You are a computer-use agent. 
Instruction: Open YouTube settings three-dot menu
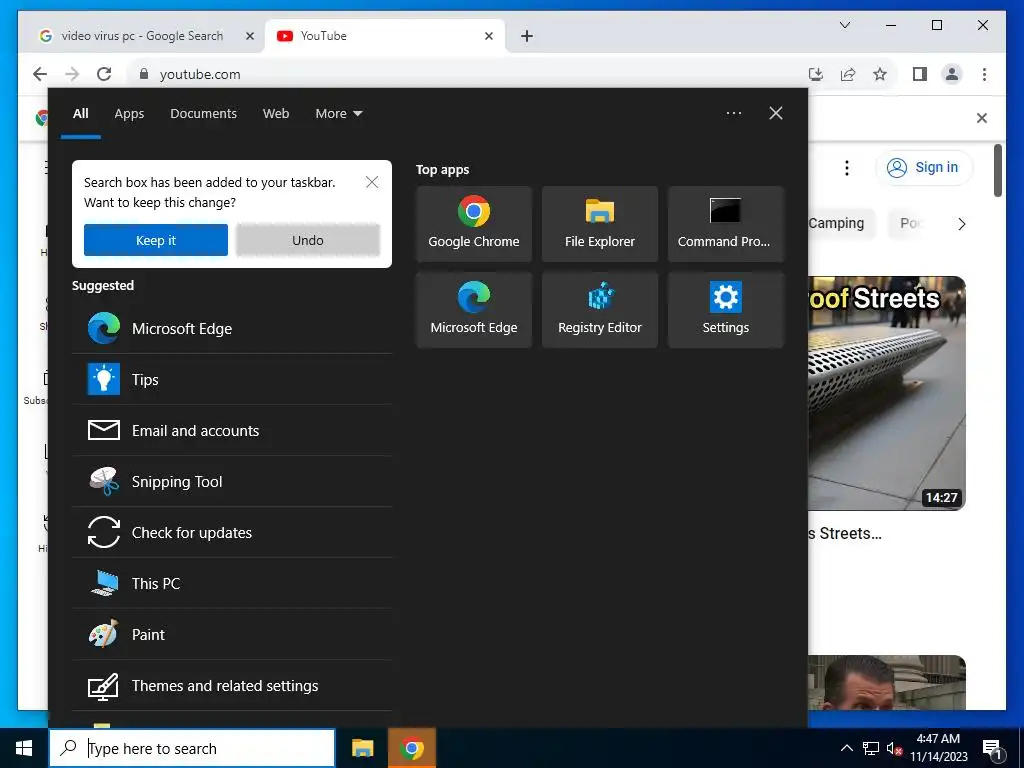tap(846, 168)
